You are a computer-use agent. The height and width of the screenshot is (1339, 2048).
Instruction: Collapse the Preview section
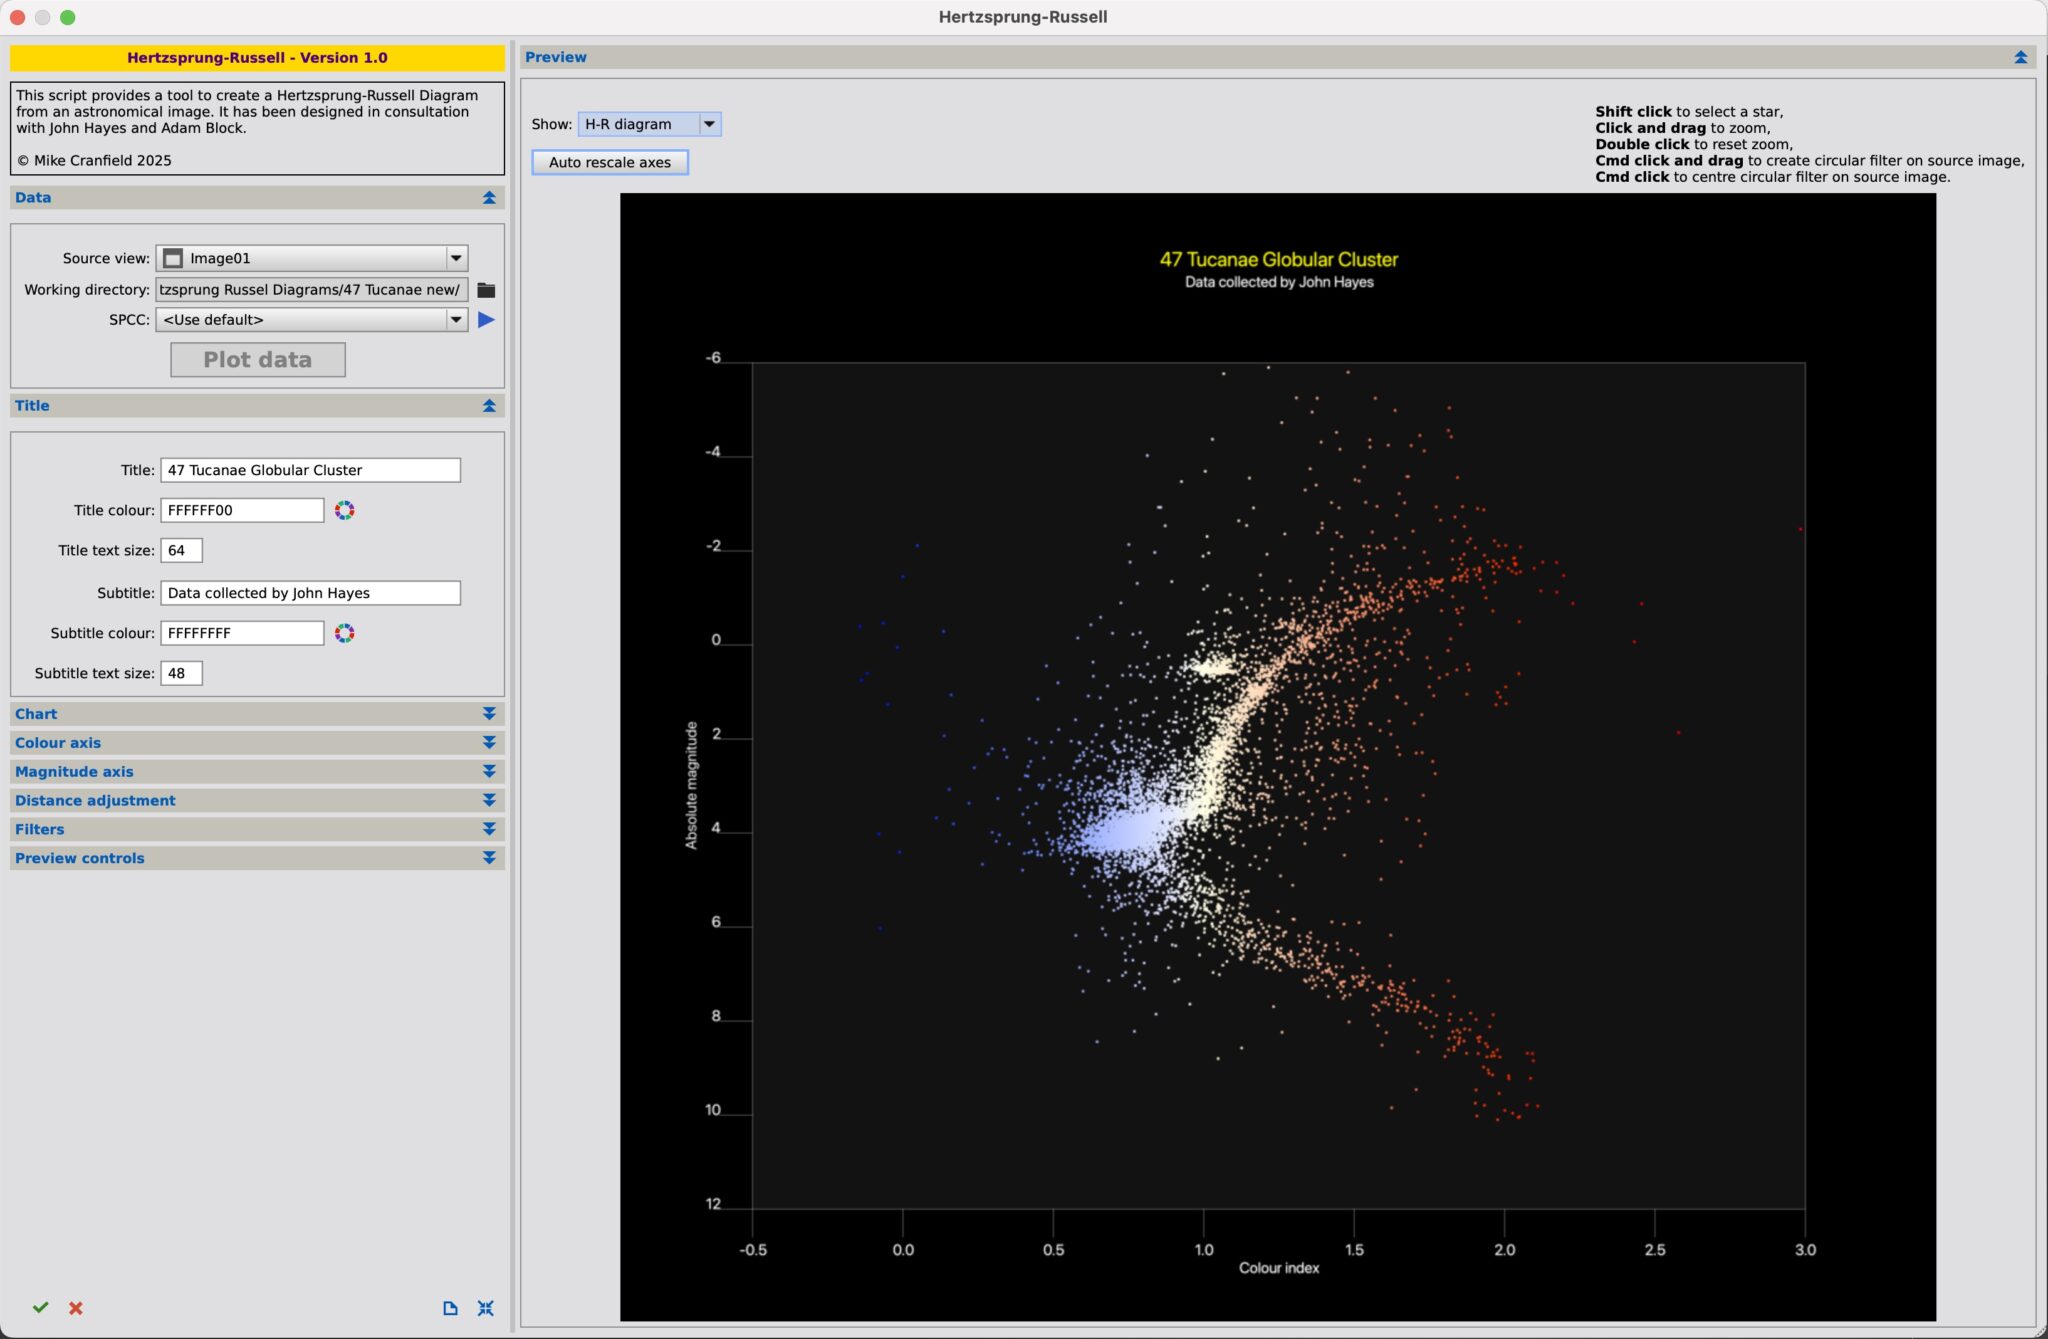(x=2023, y=57)
